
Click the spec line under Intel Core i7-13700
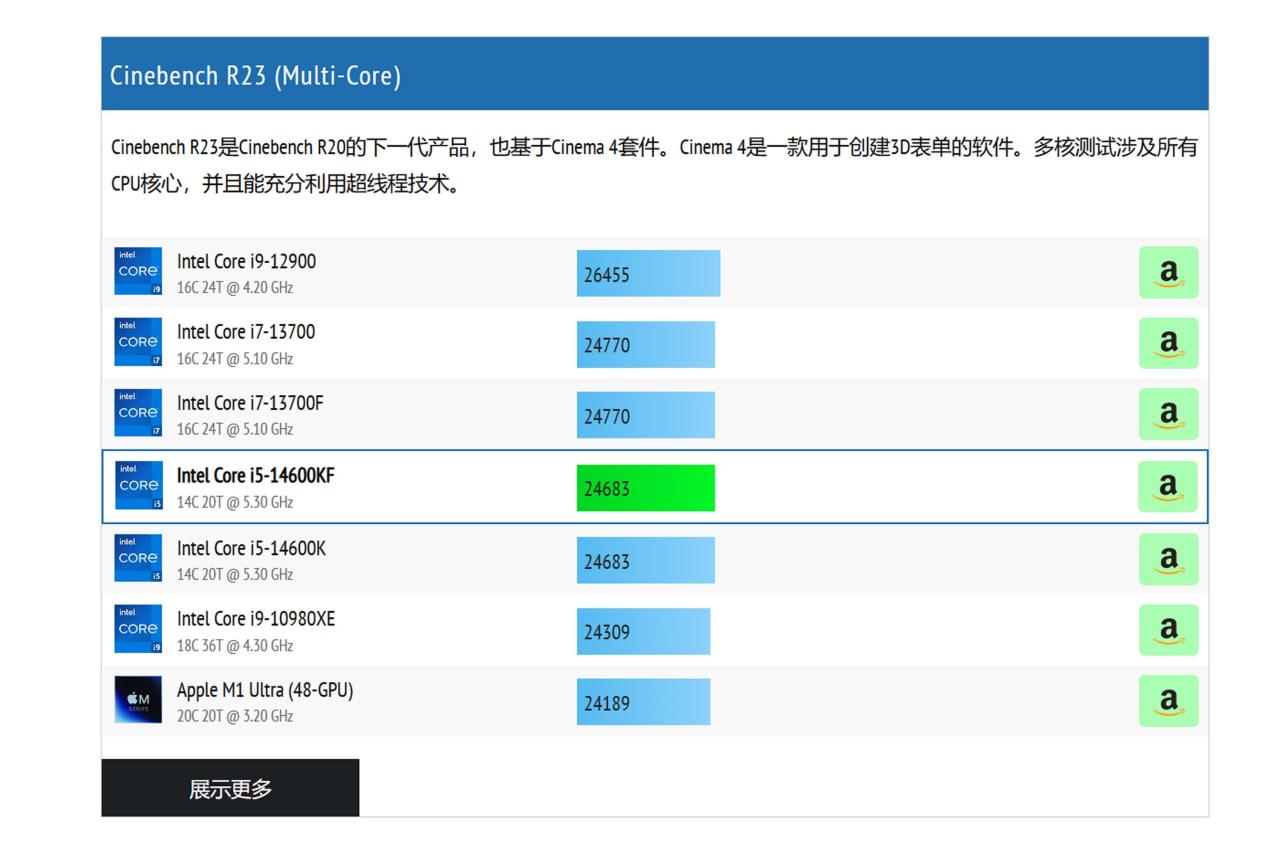235,359
